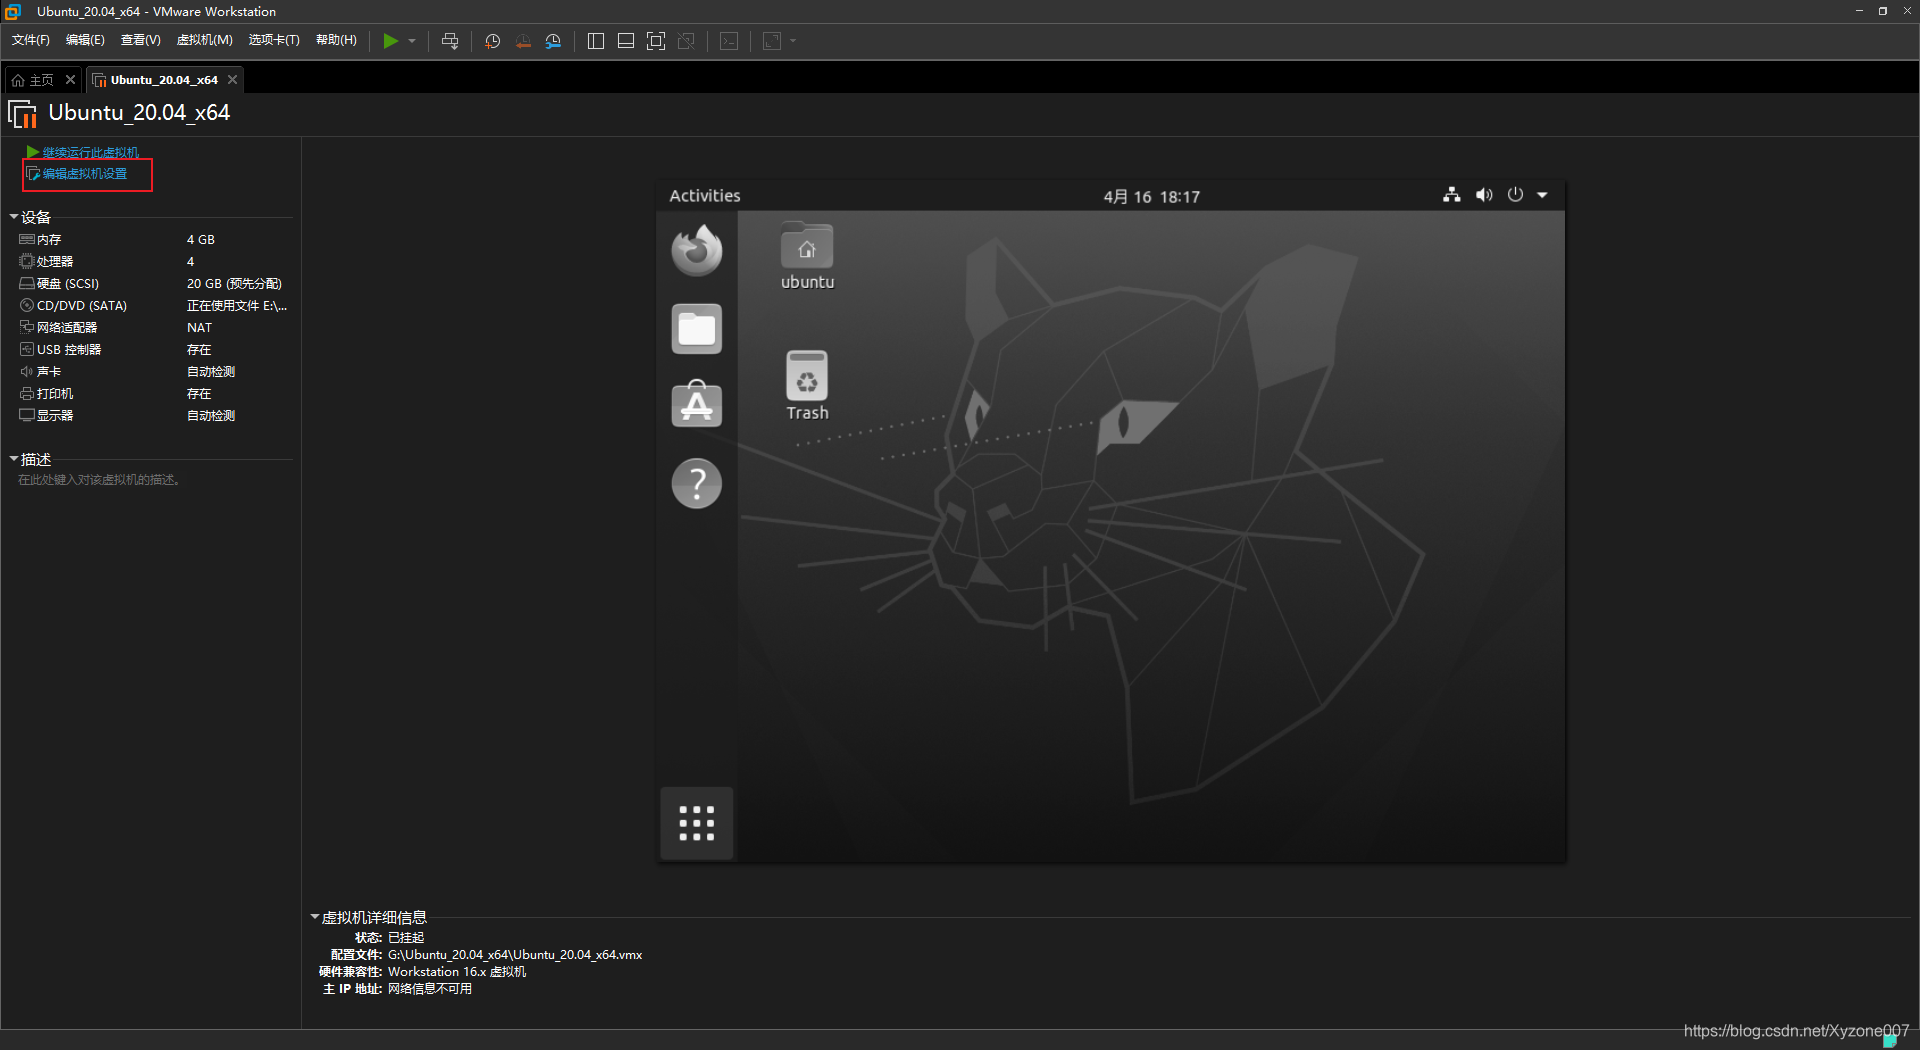
Task: Click the take snapshot toolbar icon
Action: pos(492,41)
